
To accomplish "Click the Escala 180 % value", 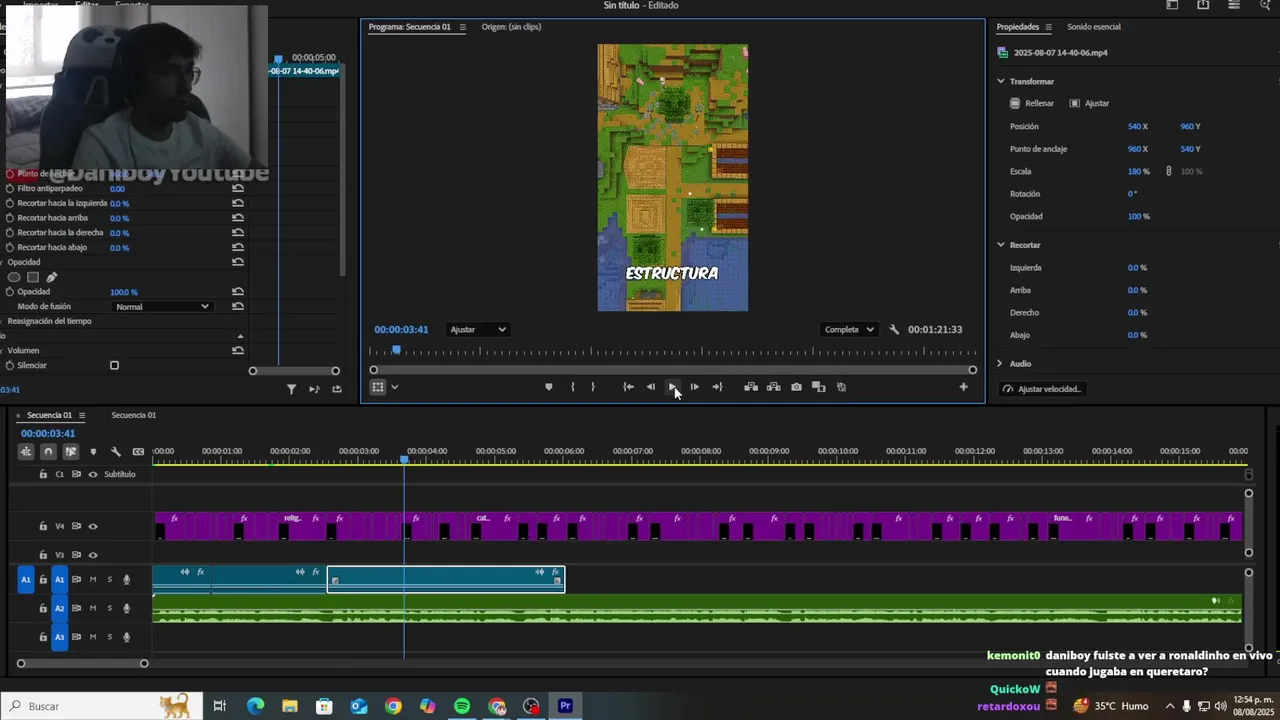I will (1139, 172).
